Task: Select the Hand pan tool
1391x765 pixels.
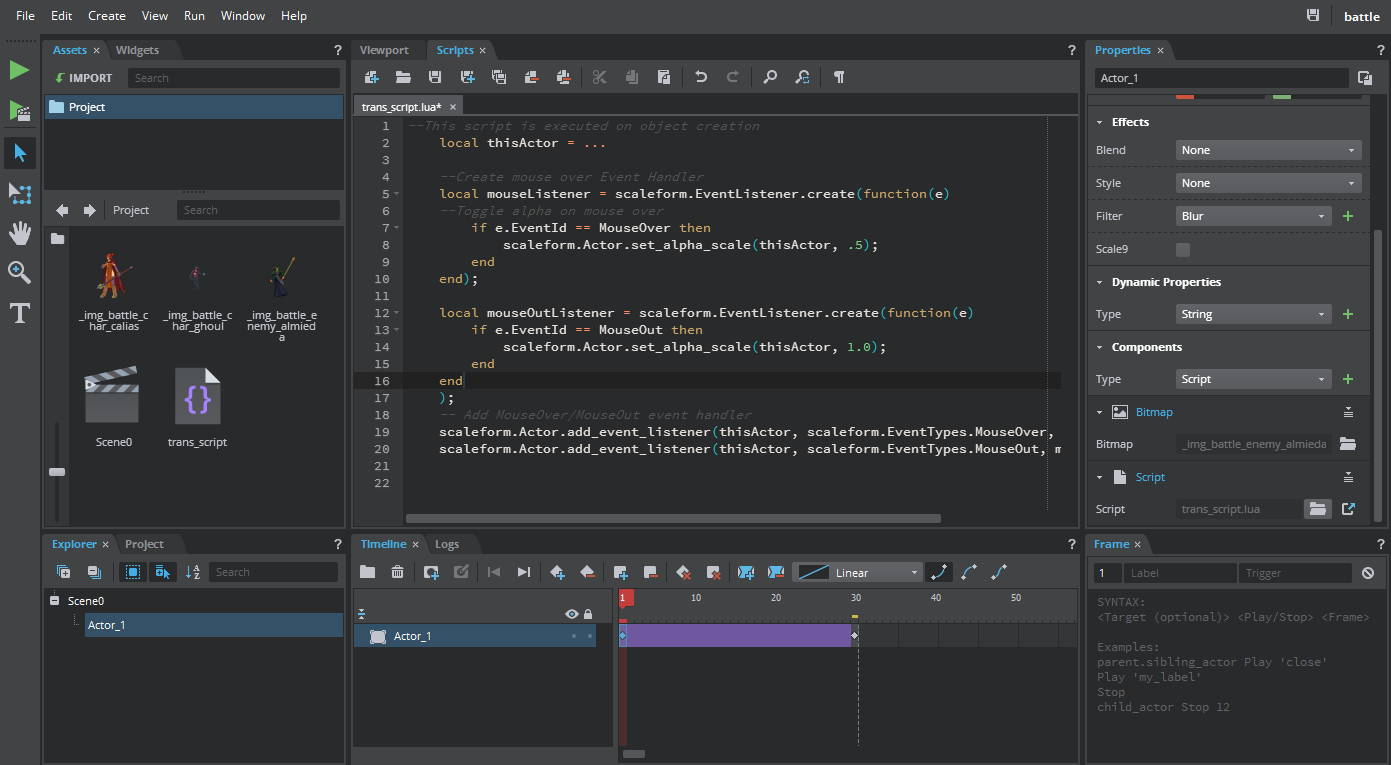Action: [19, 234]
